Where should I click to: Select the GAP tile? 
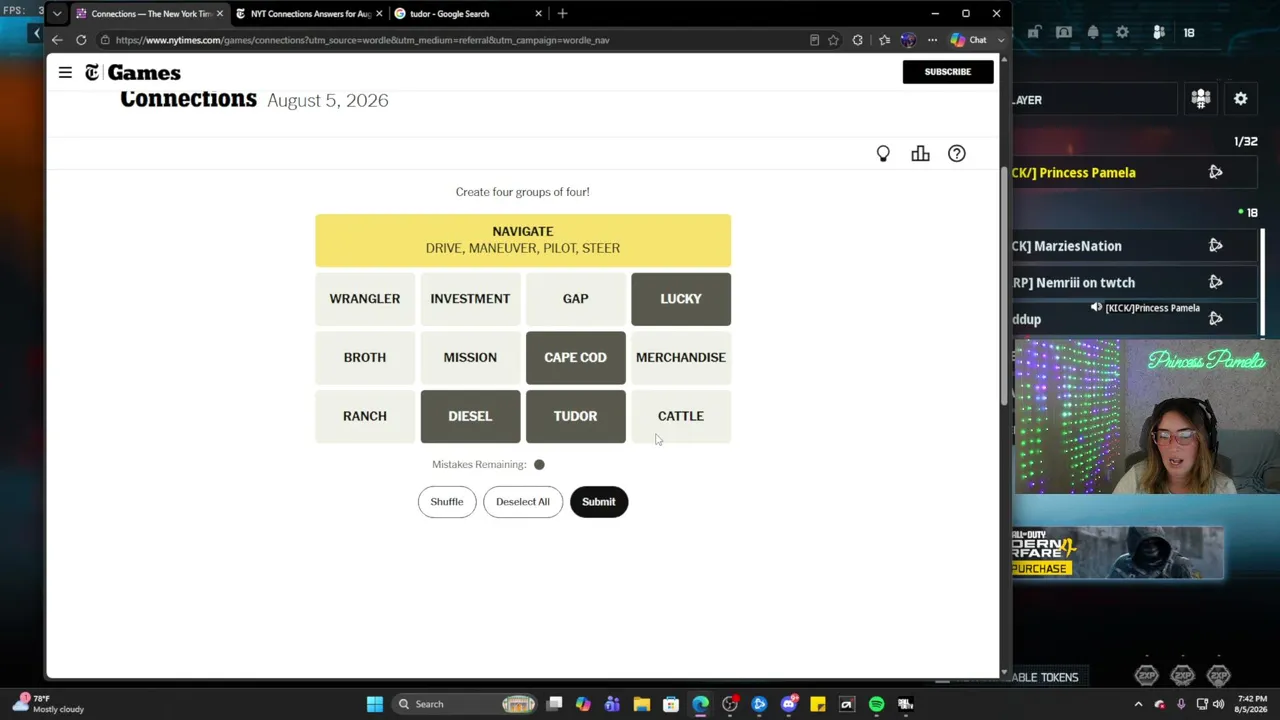(x=575, y=299)
